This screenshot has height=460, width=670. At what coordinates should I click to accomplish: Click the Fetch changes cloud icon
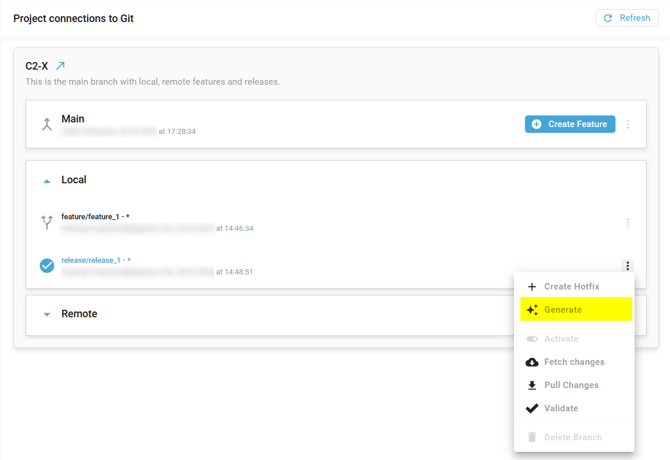click(x=532, y=362)
